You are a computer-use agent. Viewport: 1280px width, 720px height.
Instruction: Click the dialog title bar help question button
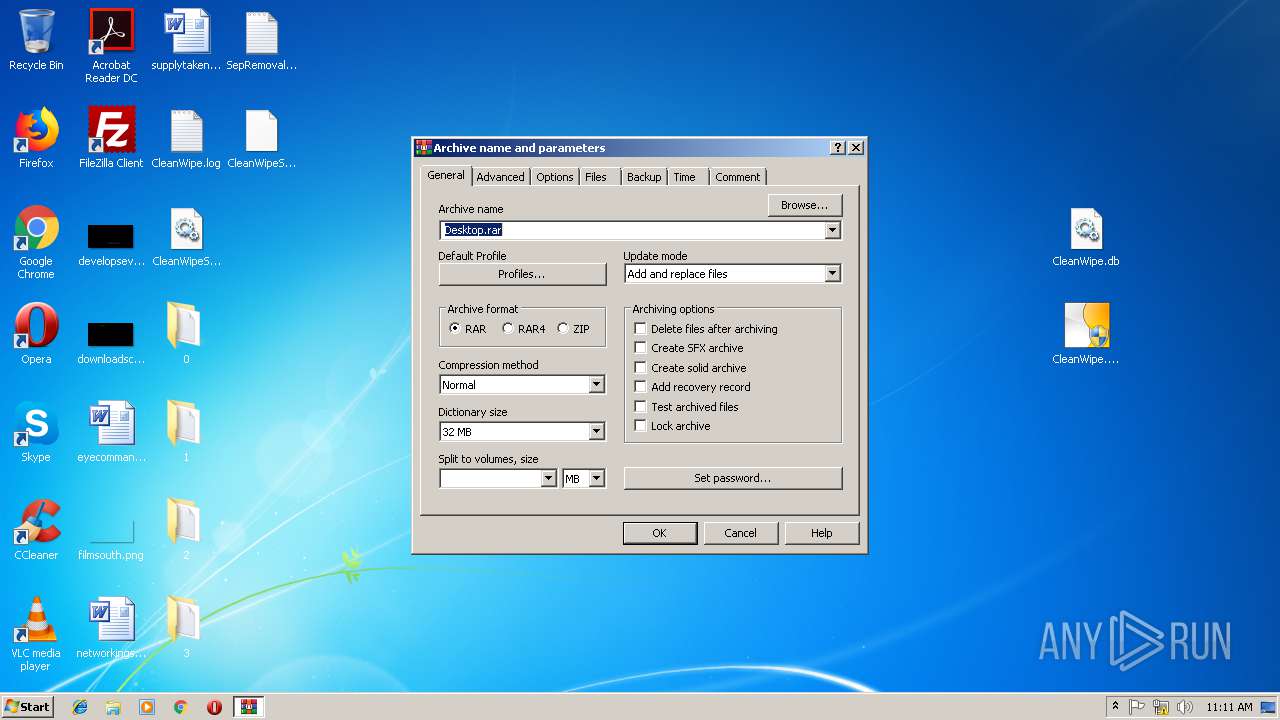point(838,148)
